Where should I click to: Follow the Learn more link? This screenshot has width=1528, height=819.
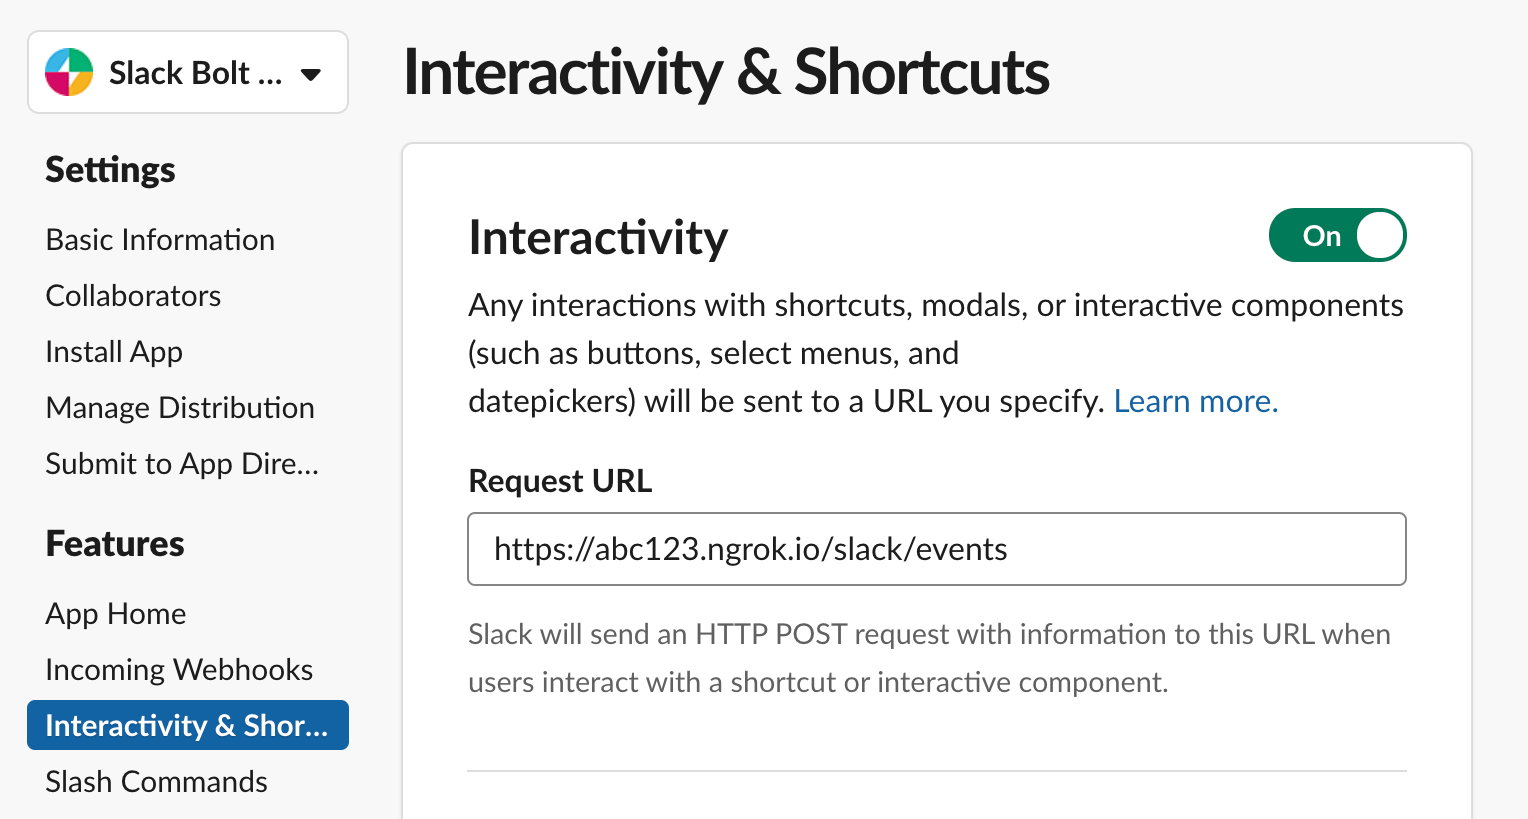click(x=1195, y=401)
